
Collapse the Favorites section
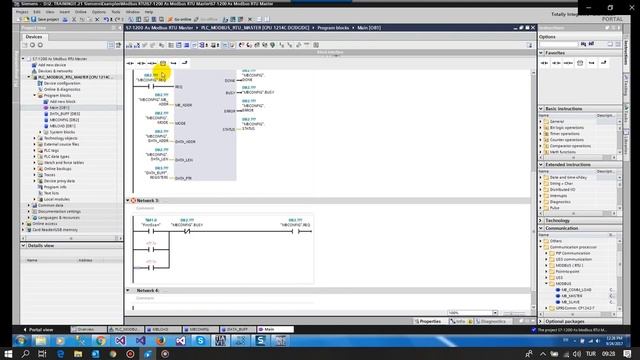tap(541, 53)
